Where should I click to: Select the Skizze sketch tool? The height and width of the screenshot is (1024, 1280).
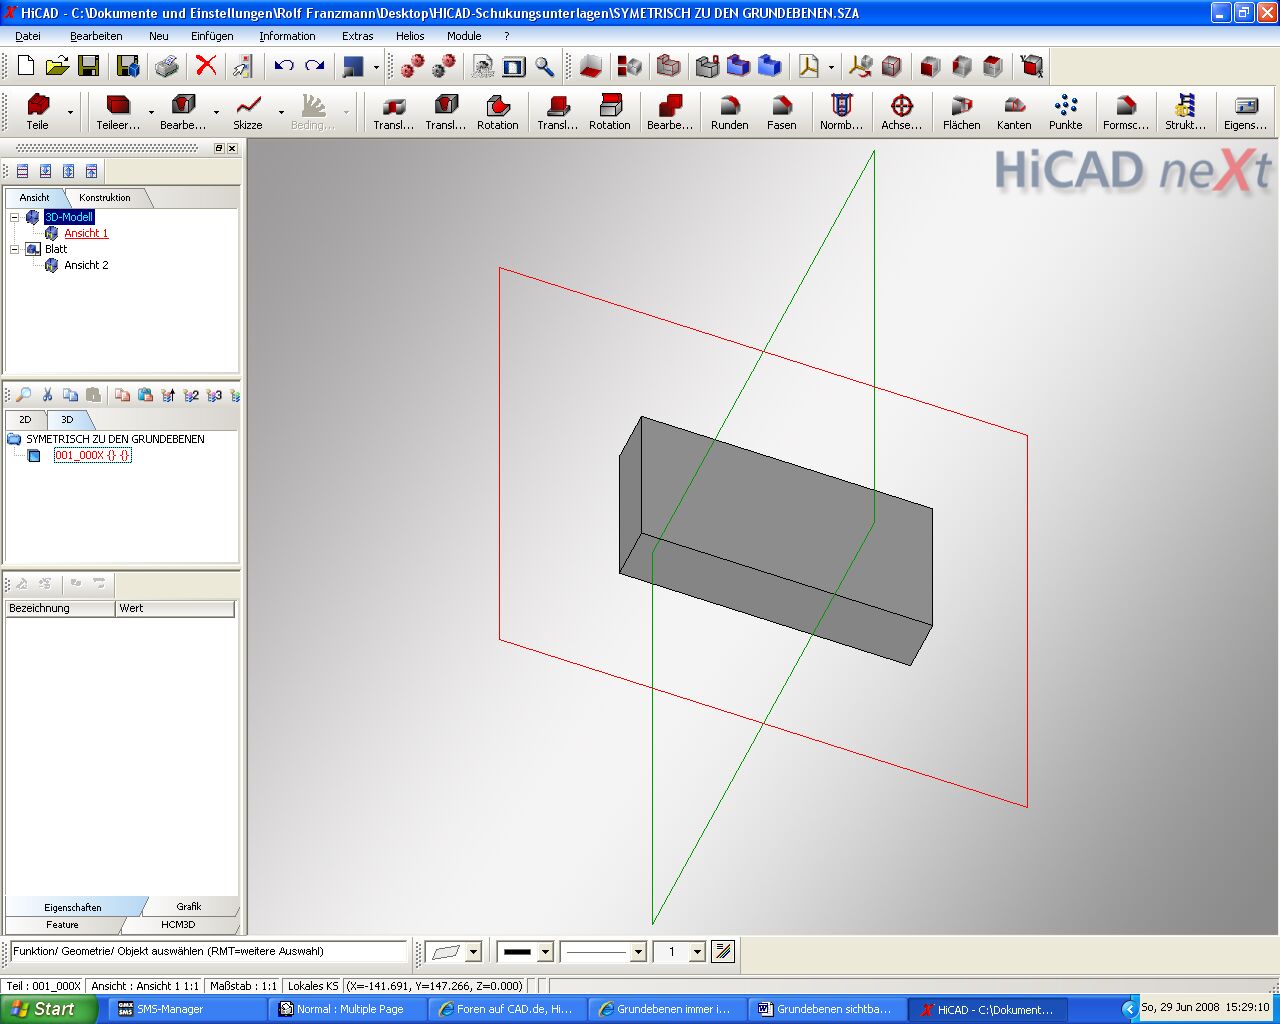tap(248, 111)
